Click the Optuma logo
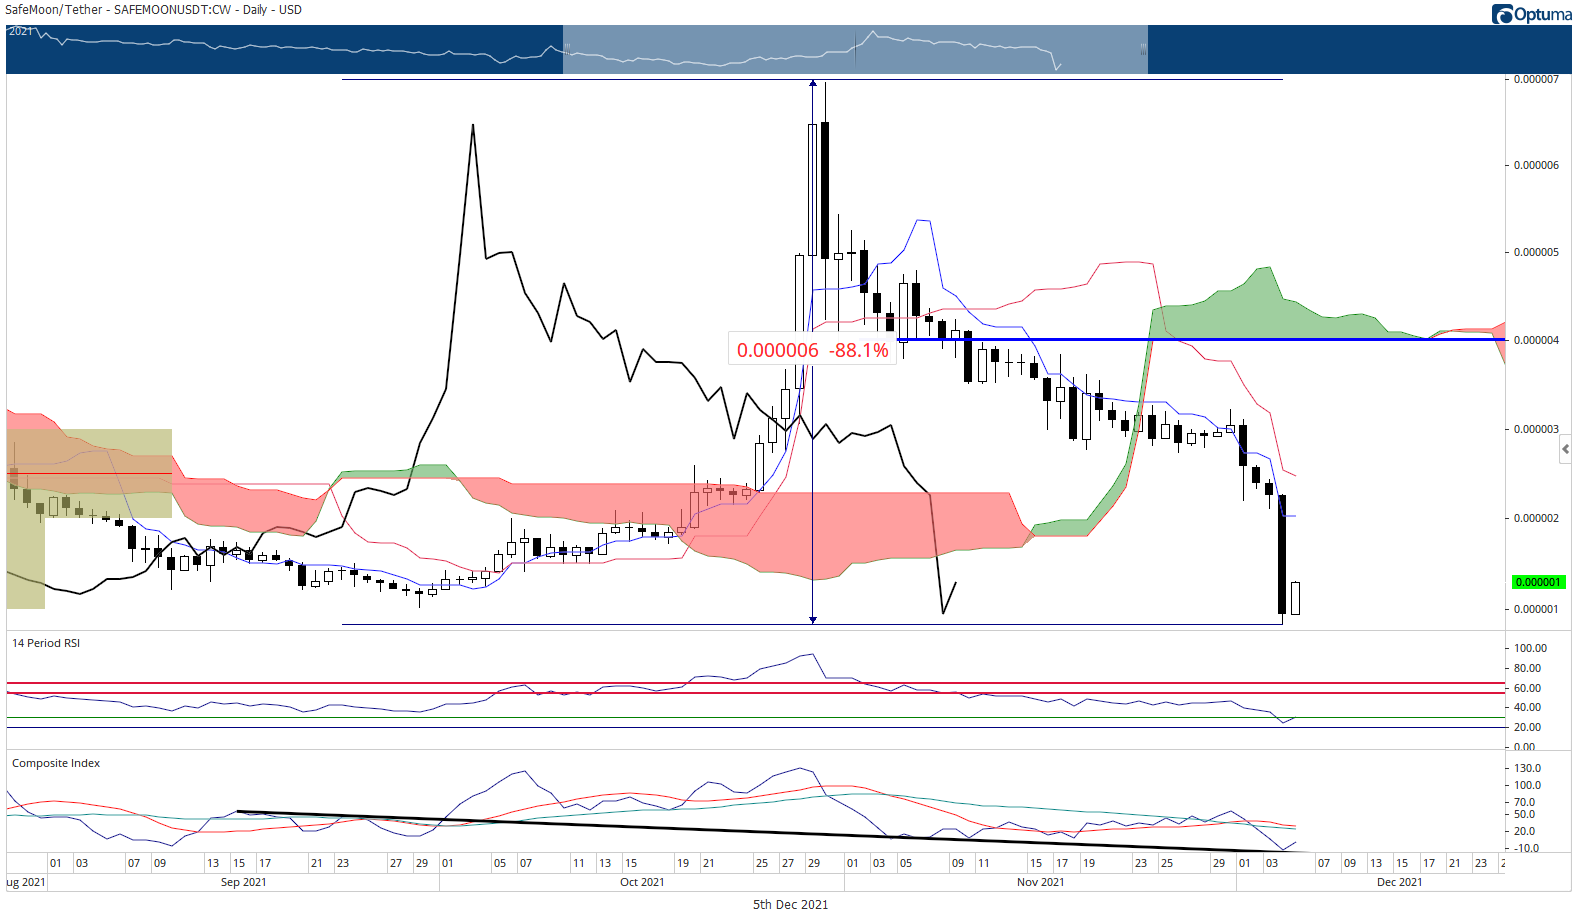Screen dimensions: 1578x924 point(1531,14)
